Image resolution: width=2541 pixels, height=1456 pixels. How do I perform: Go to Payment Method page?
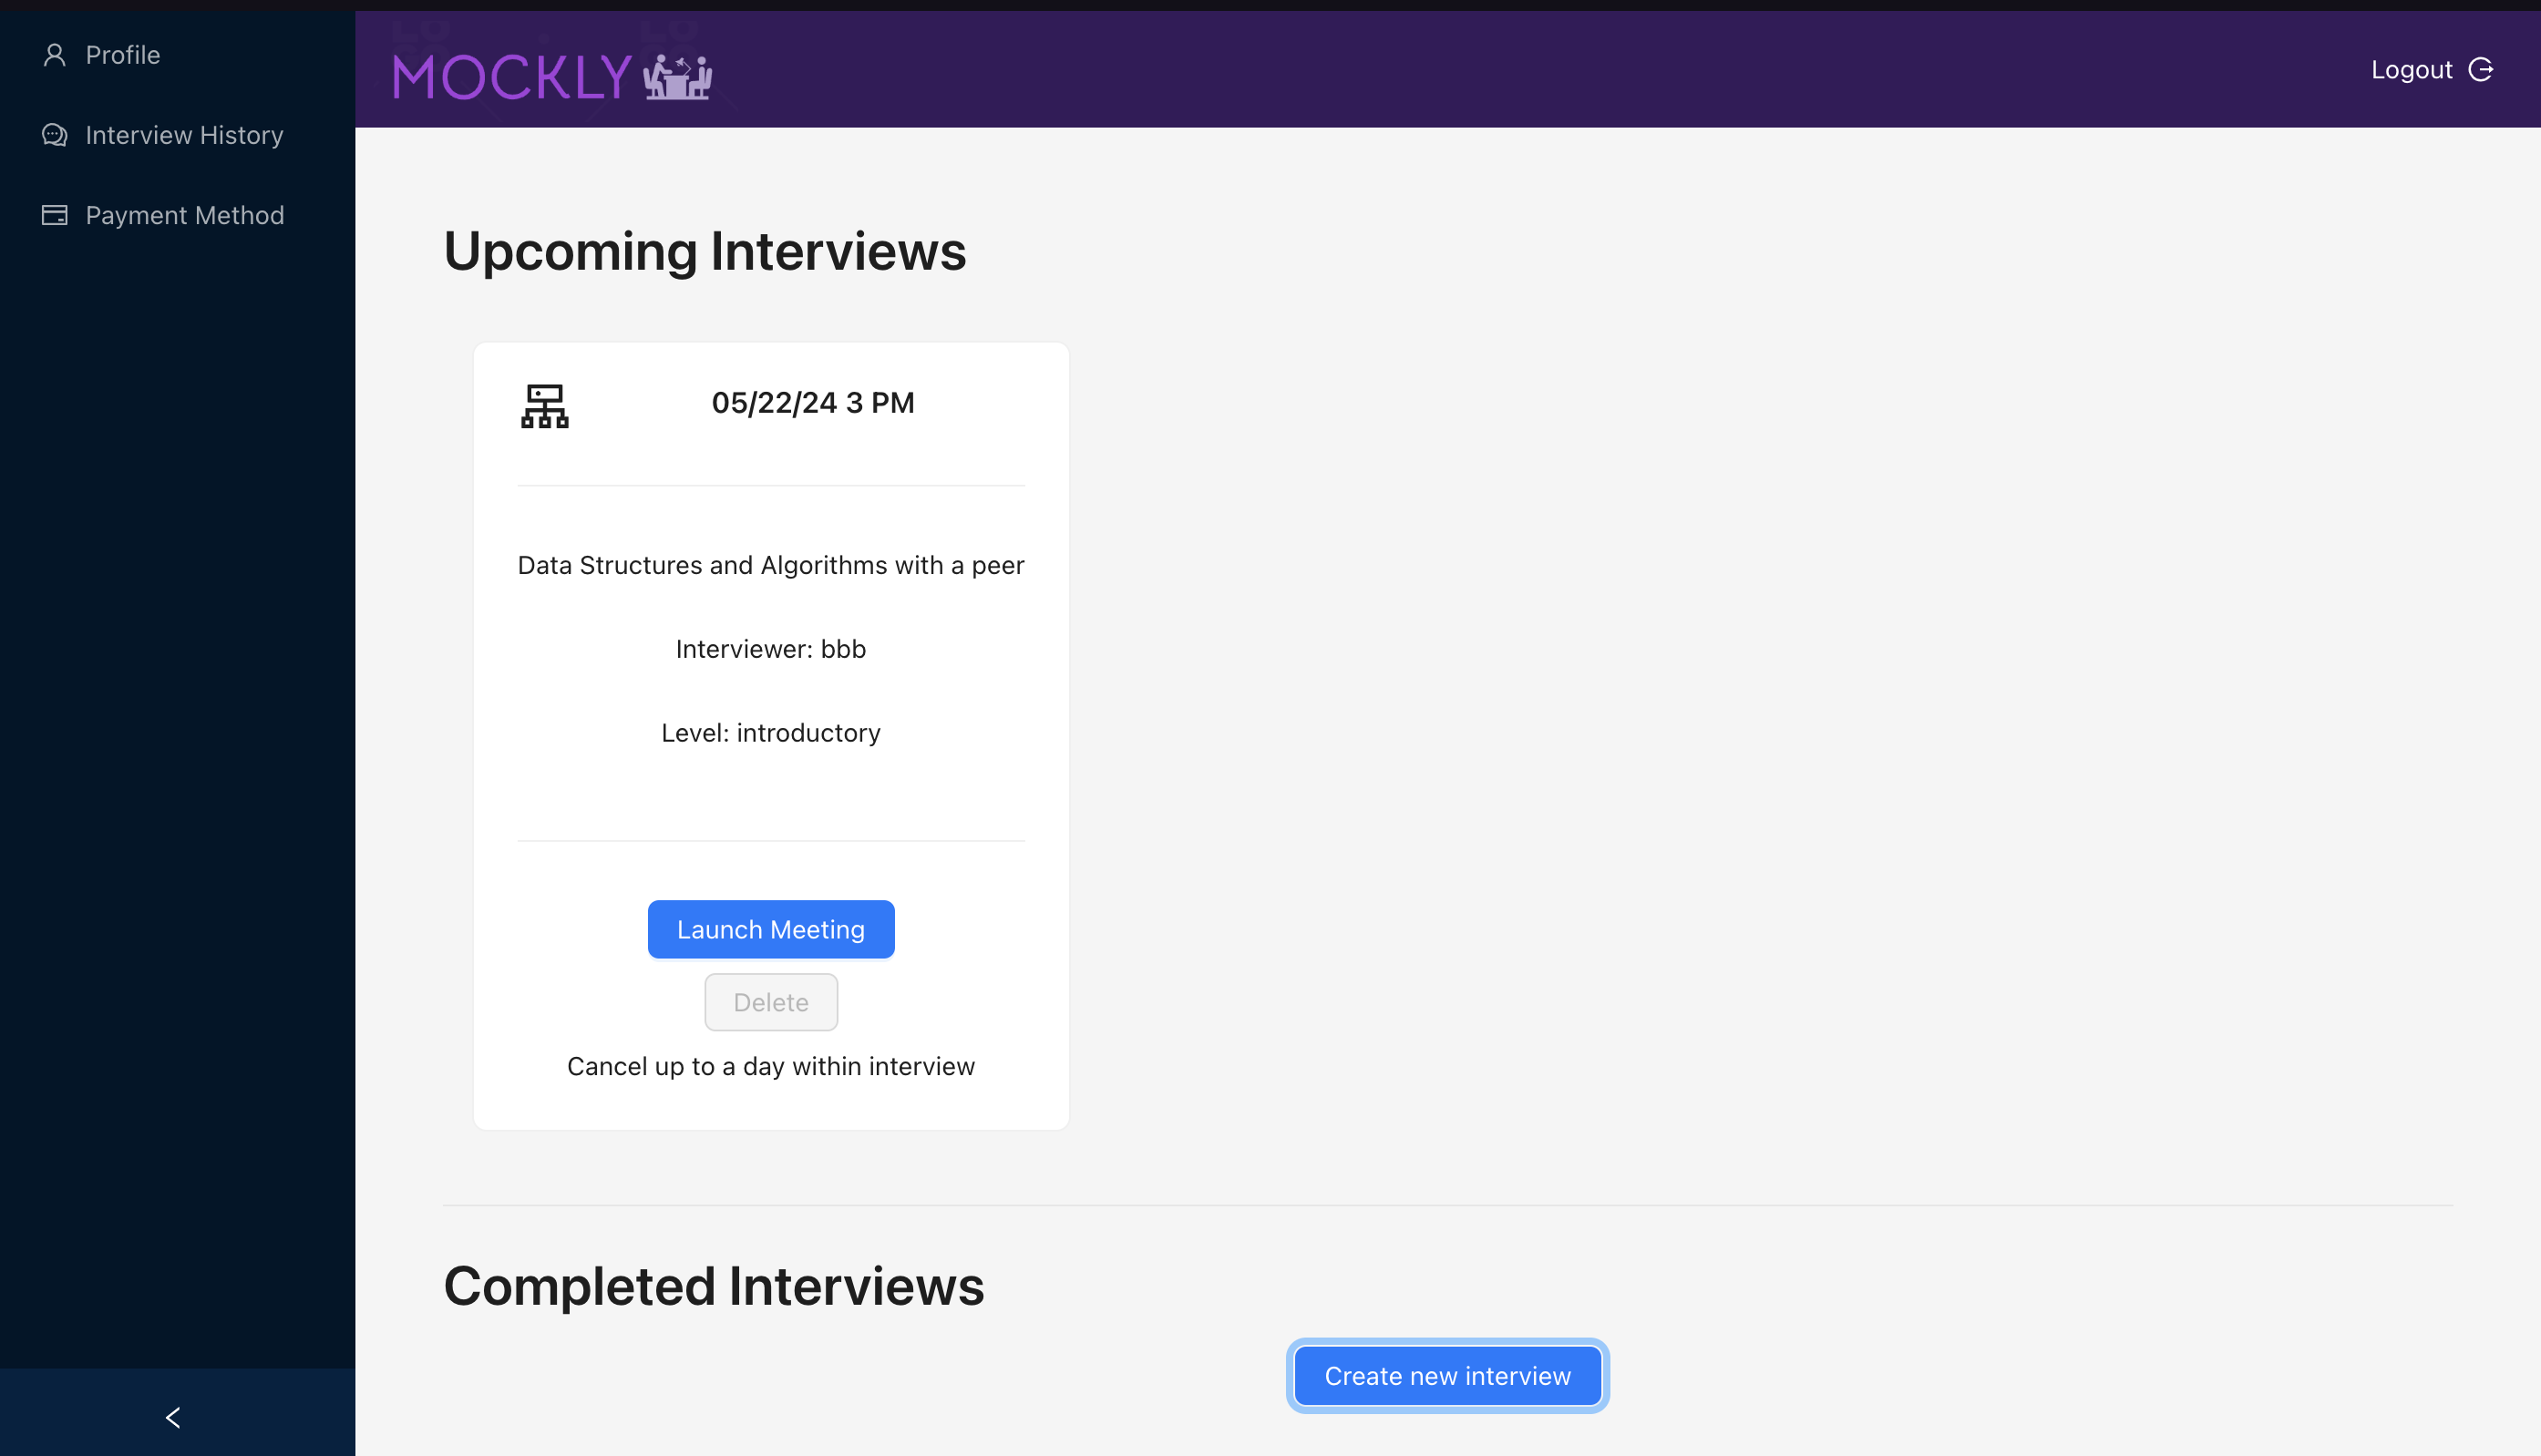coord(177,215)
